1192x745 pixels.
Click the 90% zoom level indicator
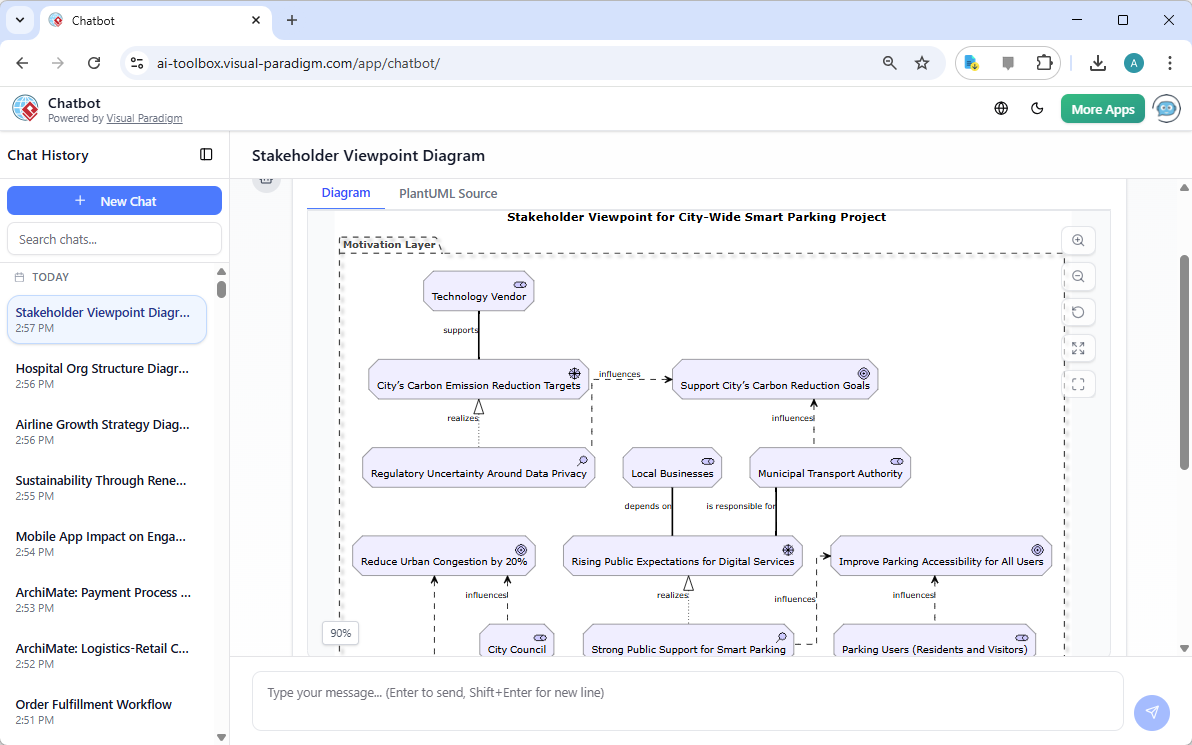click(340, 633)
